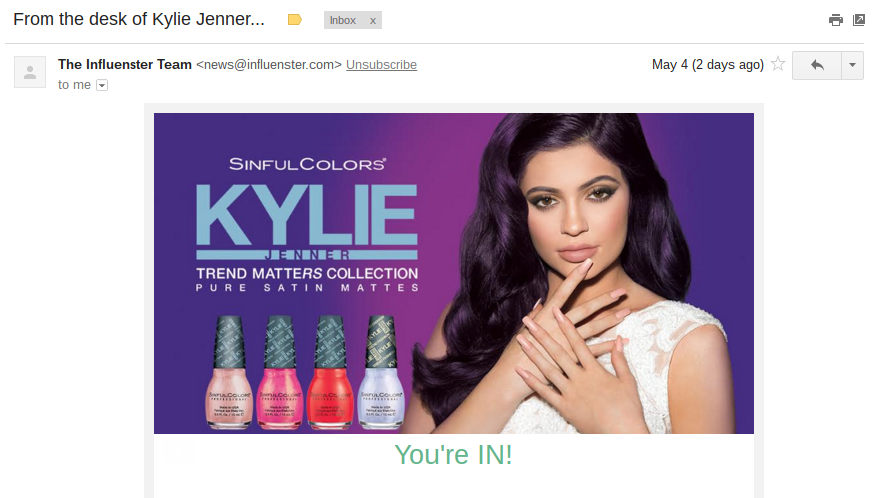The width and height of the screenshot is (875, 498).
Task: Click the sender avatar placeholder
Action: point(30,72)
